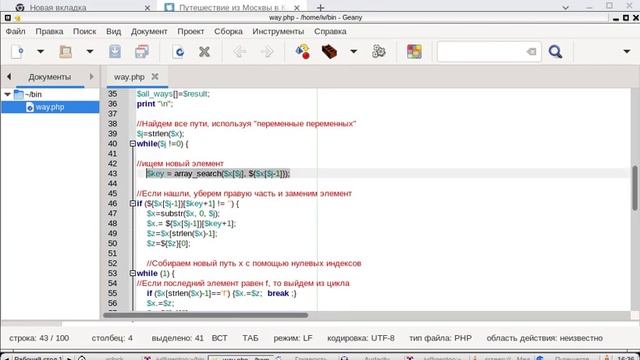Click status bar 'строка: 43 / 100'

[39, 338]
